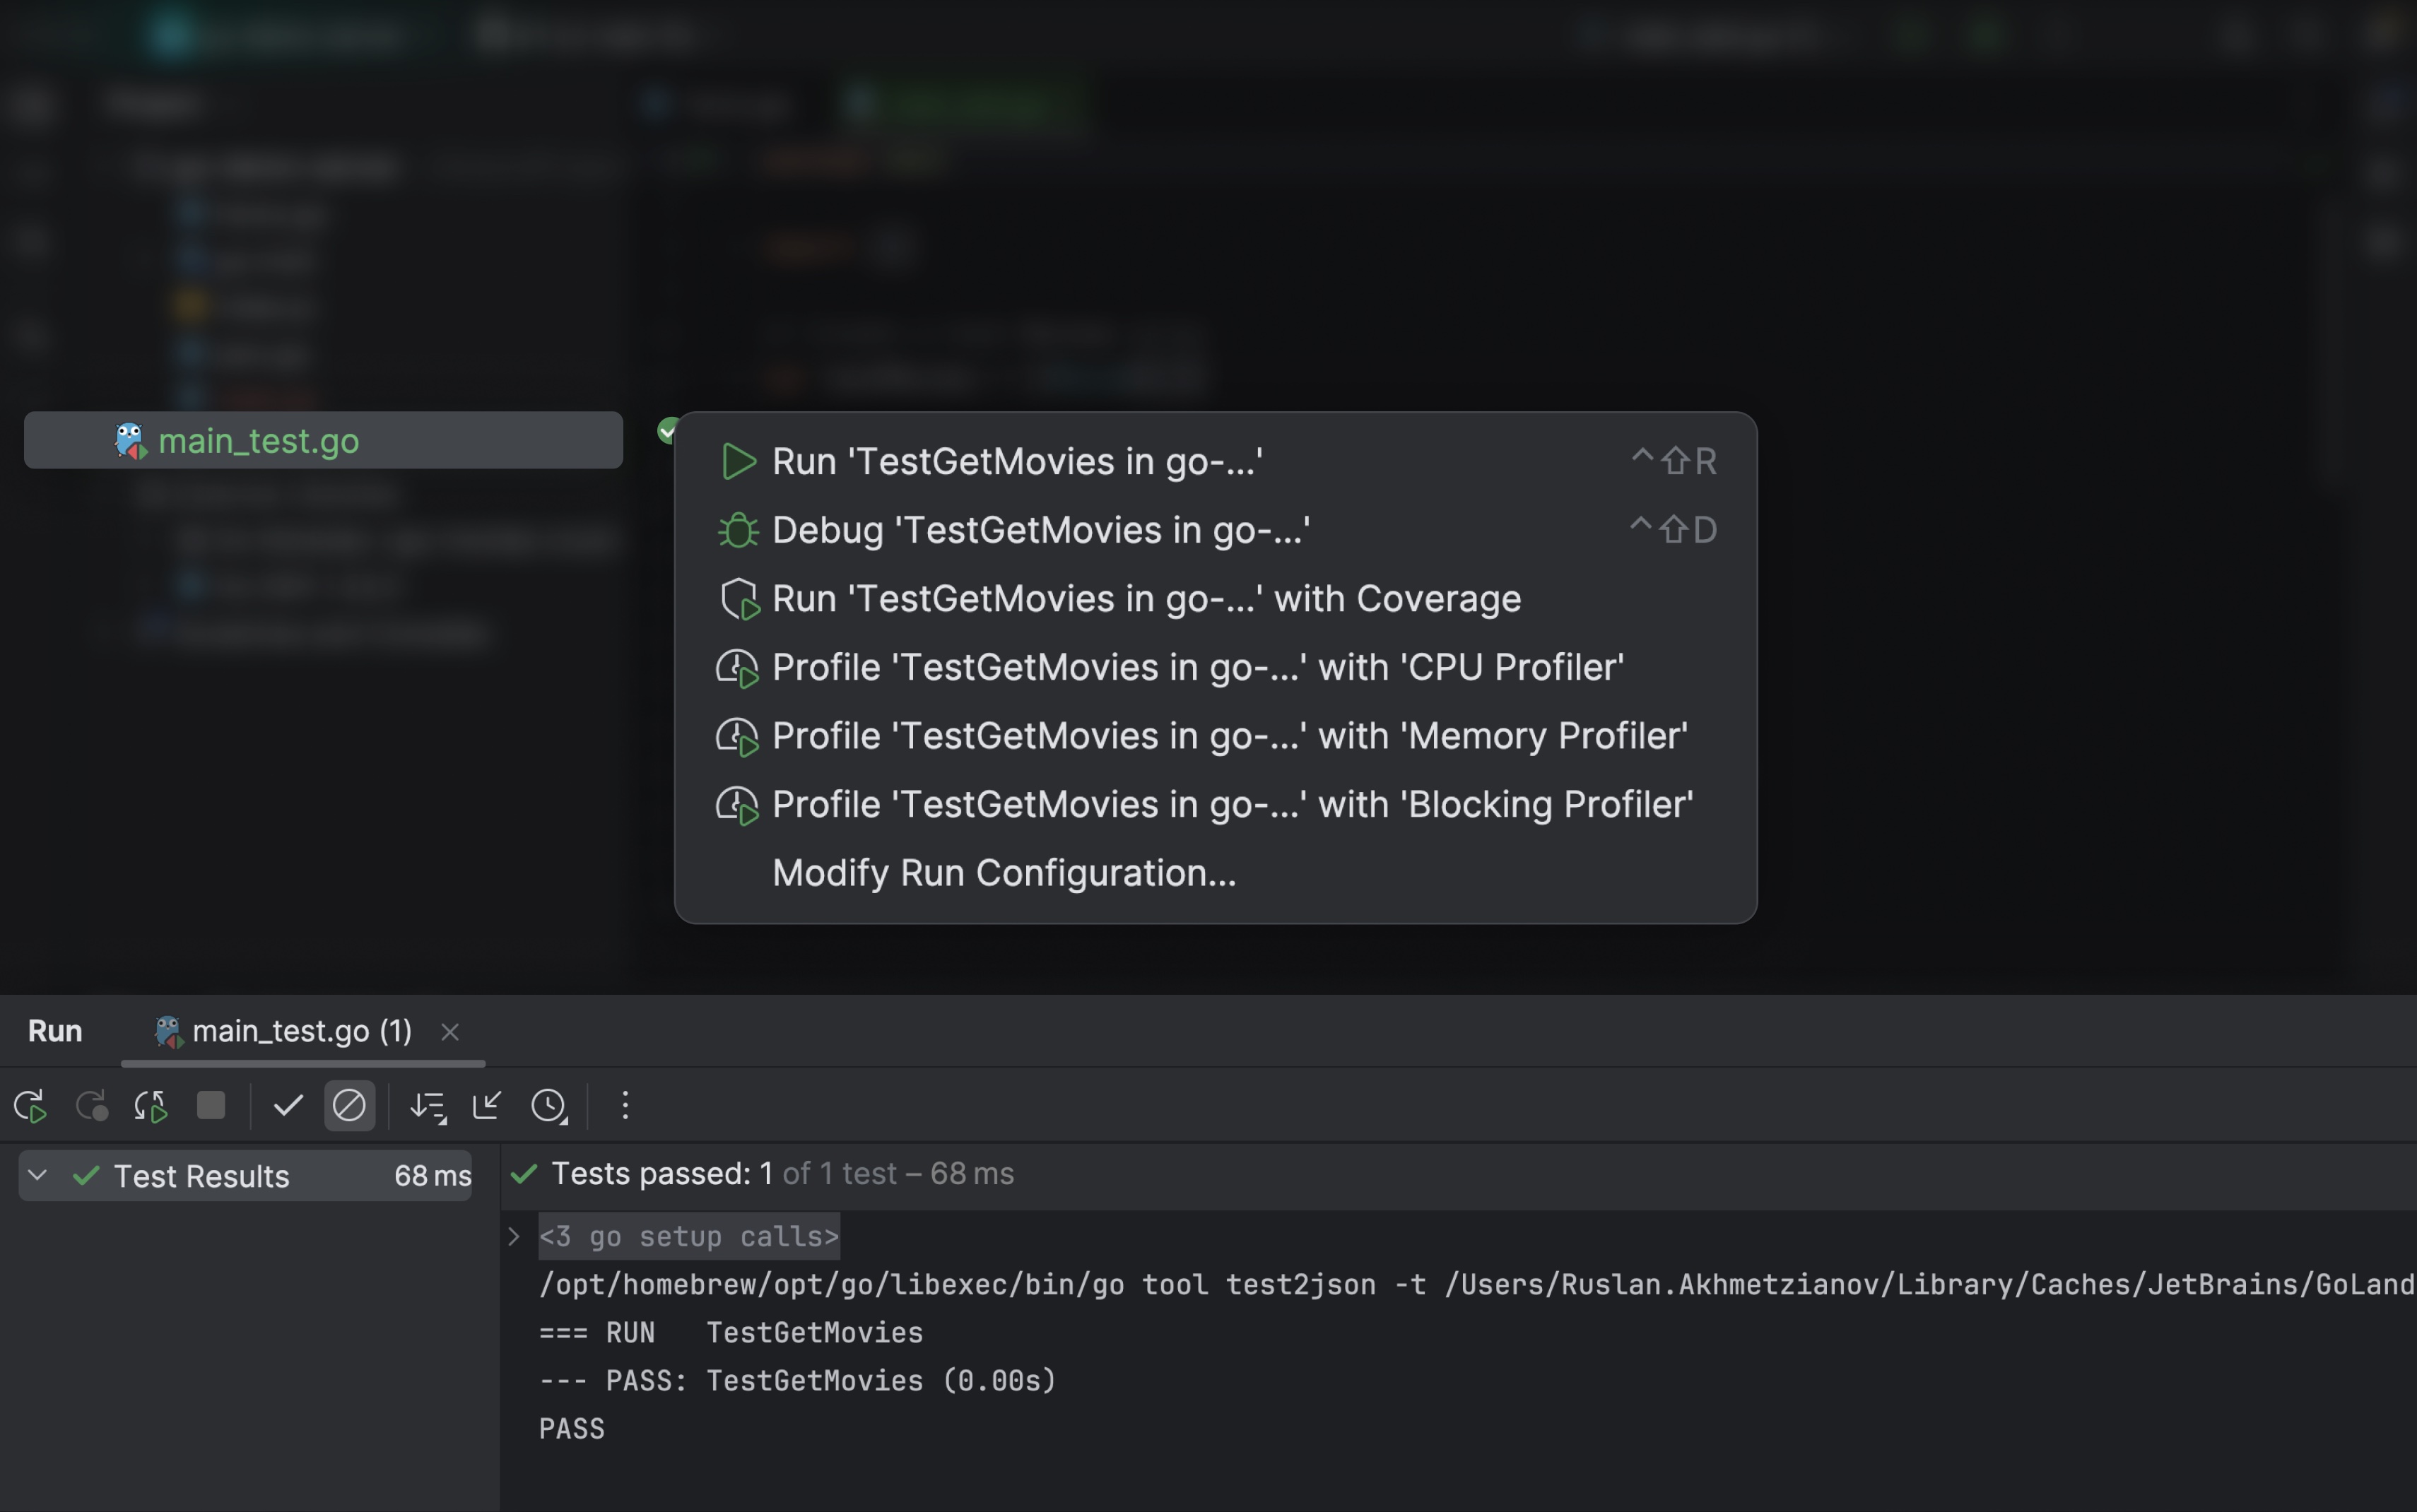Screen dimensions: 2417x1512
Task: Open more options via the ellipsis icon
Action: pyautogui.click(x=625, y=1106)
